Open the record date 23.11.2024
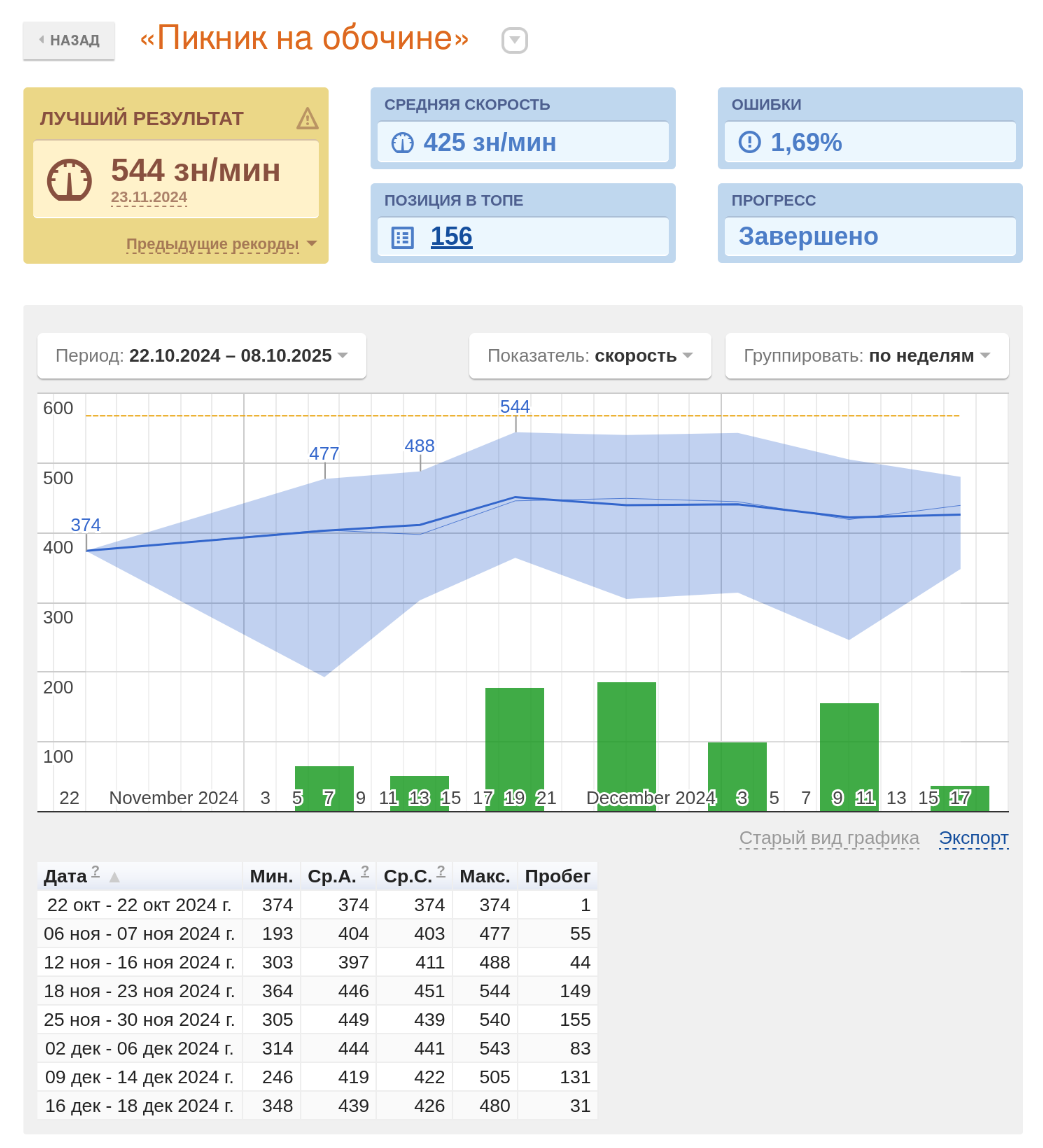Screen dimensions: 1043x1148 click(149, 197)
